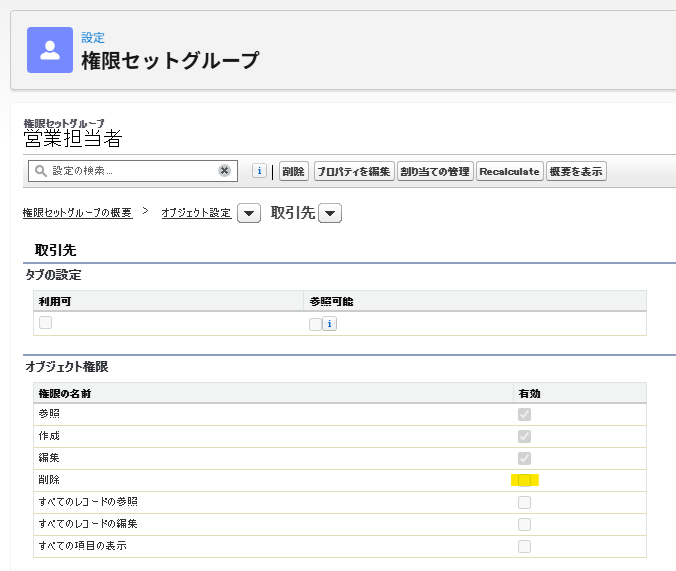
Task: Click the 営業担当者 group name
Action: click(73, 138)
